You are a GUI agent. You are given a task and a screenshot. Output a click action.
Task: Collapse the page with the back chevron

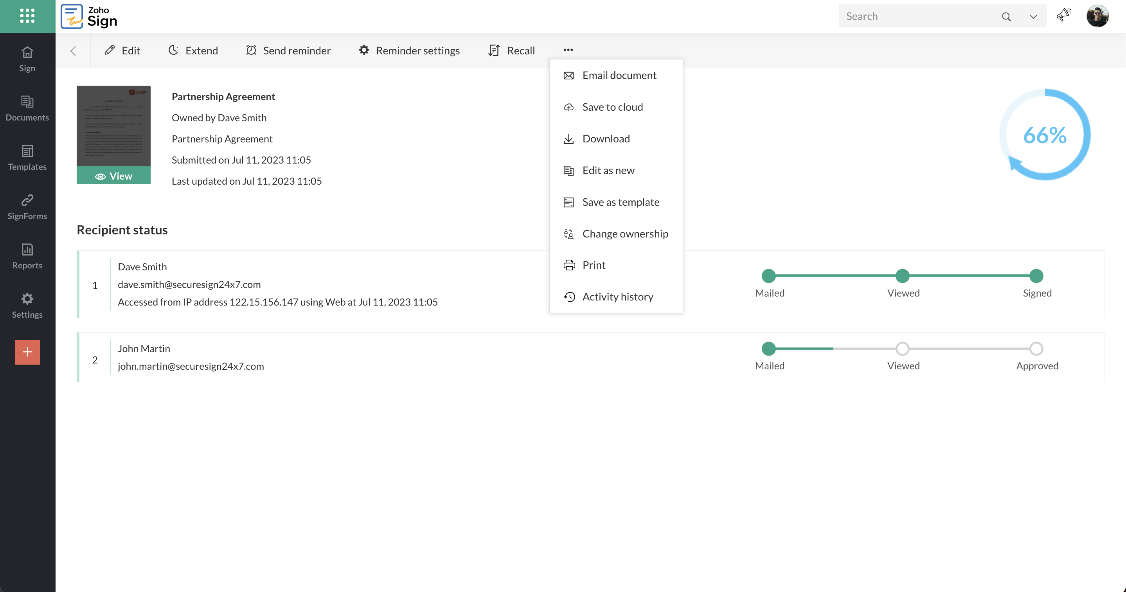click(72, 50)
